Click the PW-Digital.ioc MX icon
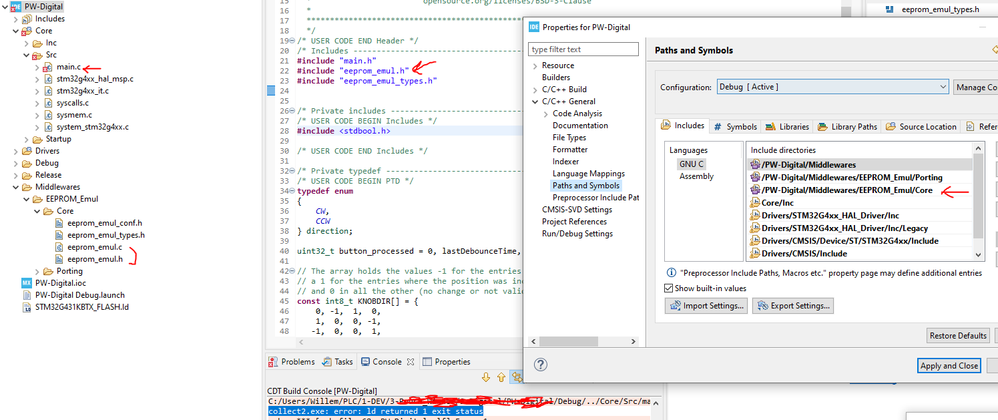 [x=26, y=283]
